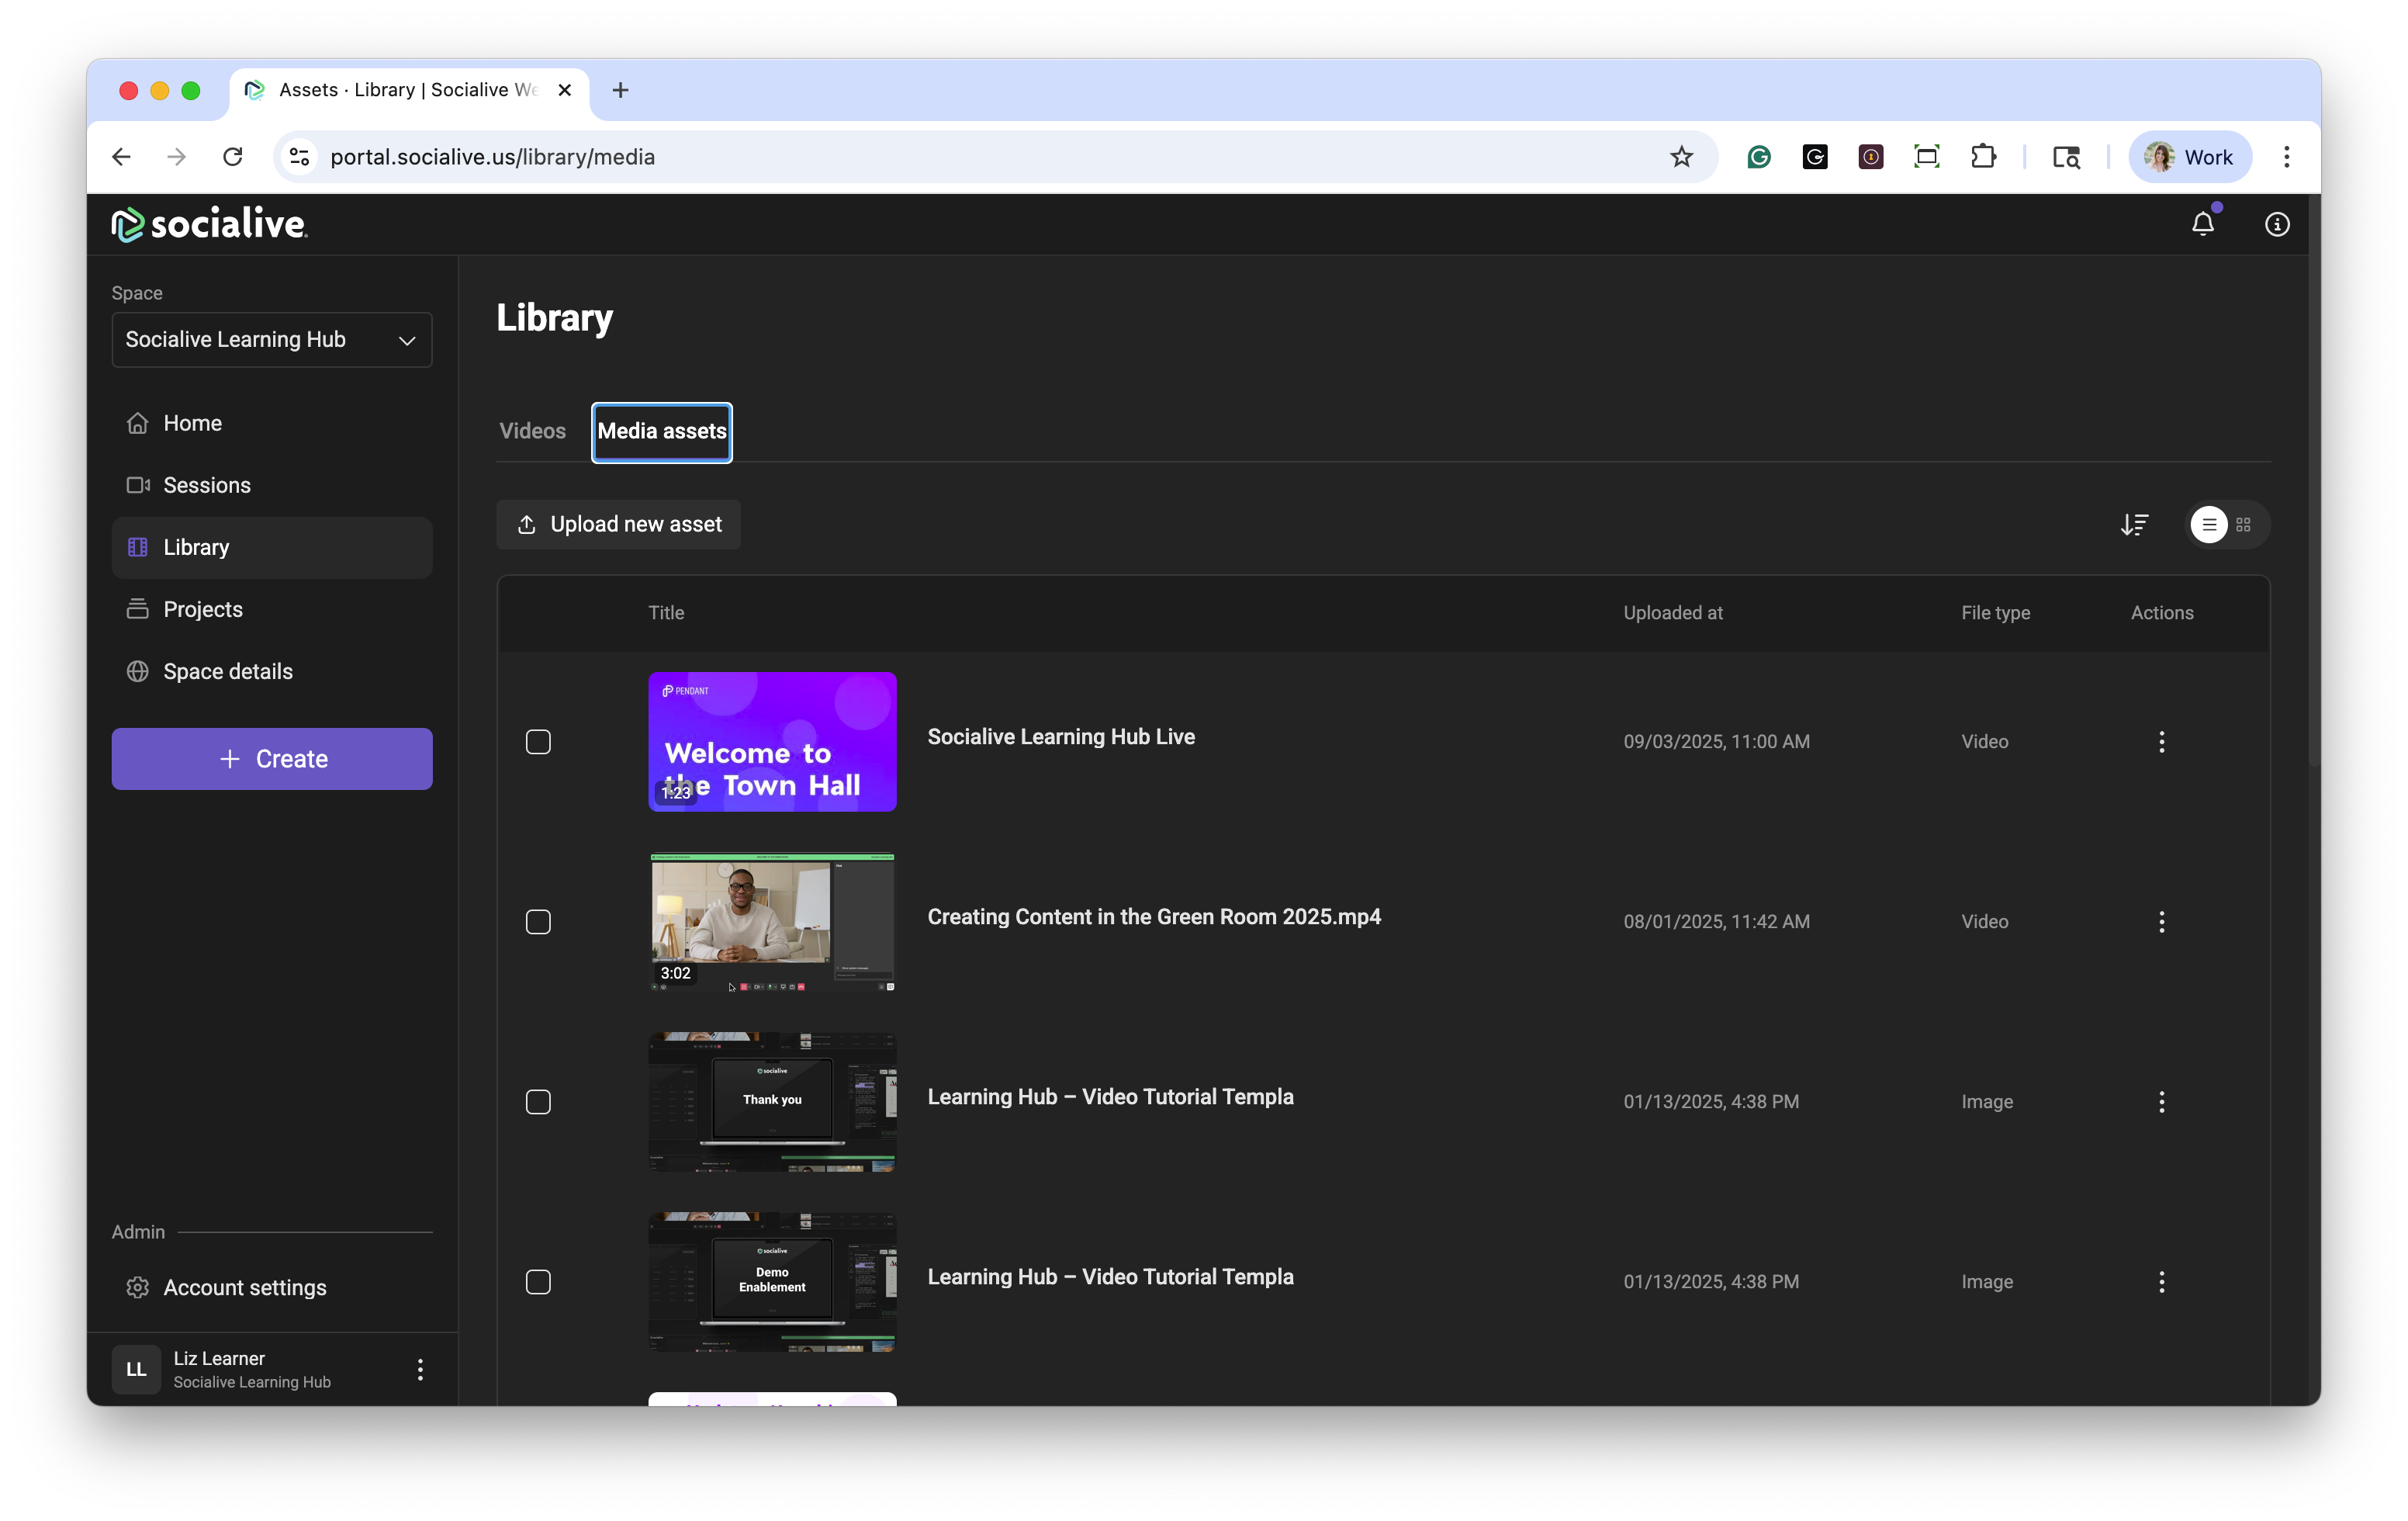Image resolution: width=2408 pixels, height=1521 pixels.
Task: Click the Socialive logo
Action: [x=209, y=224]
